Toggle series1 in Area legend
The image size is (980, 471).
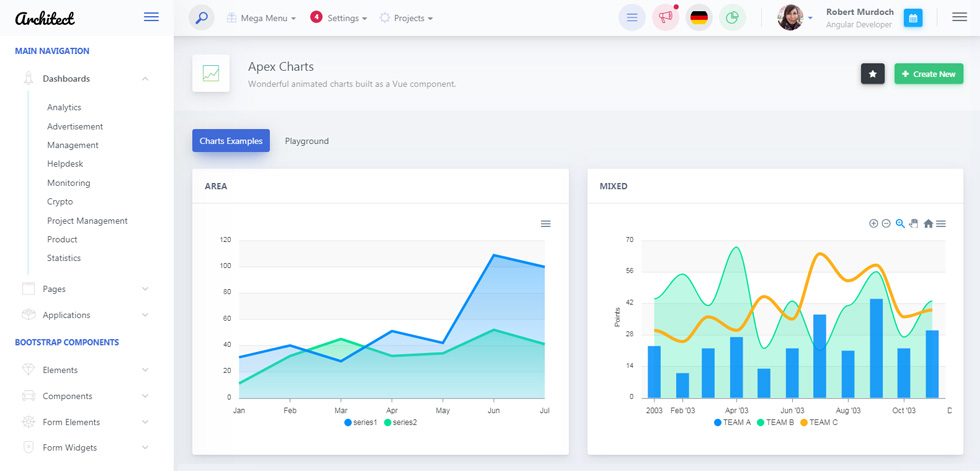pos(361,423)
